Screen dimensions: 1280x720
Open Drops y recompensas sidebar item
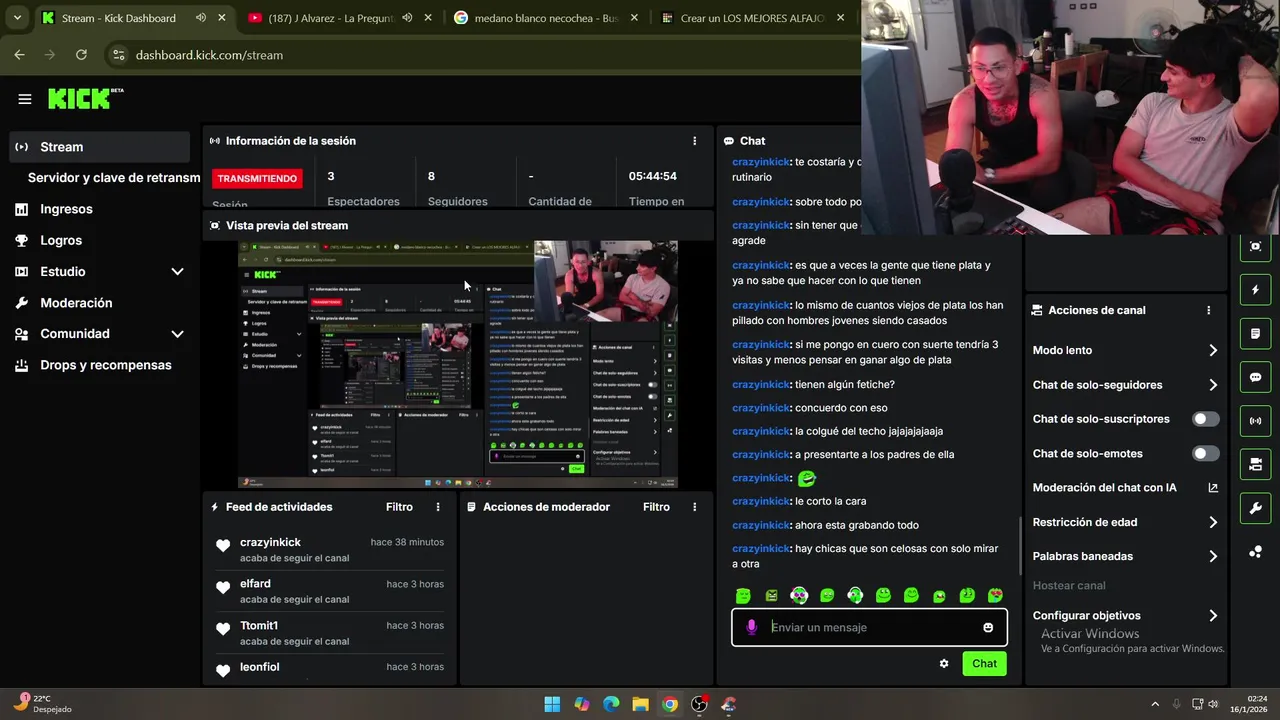[x=100, y=365]
